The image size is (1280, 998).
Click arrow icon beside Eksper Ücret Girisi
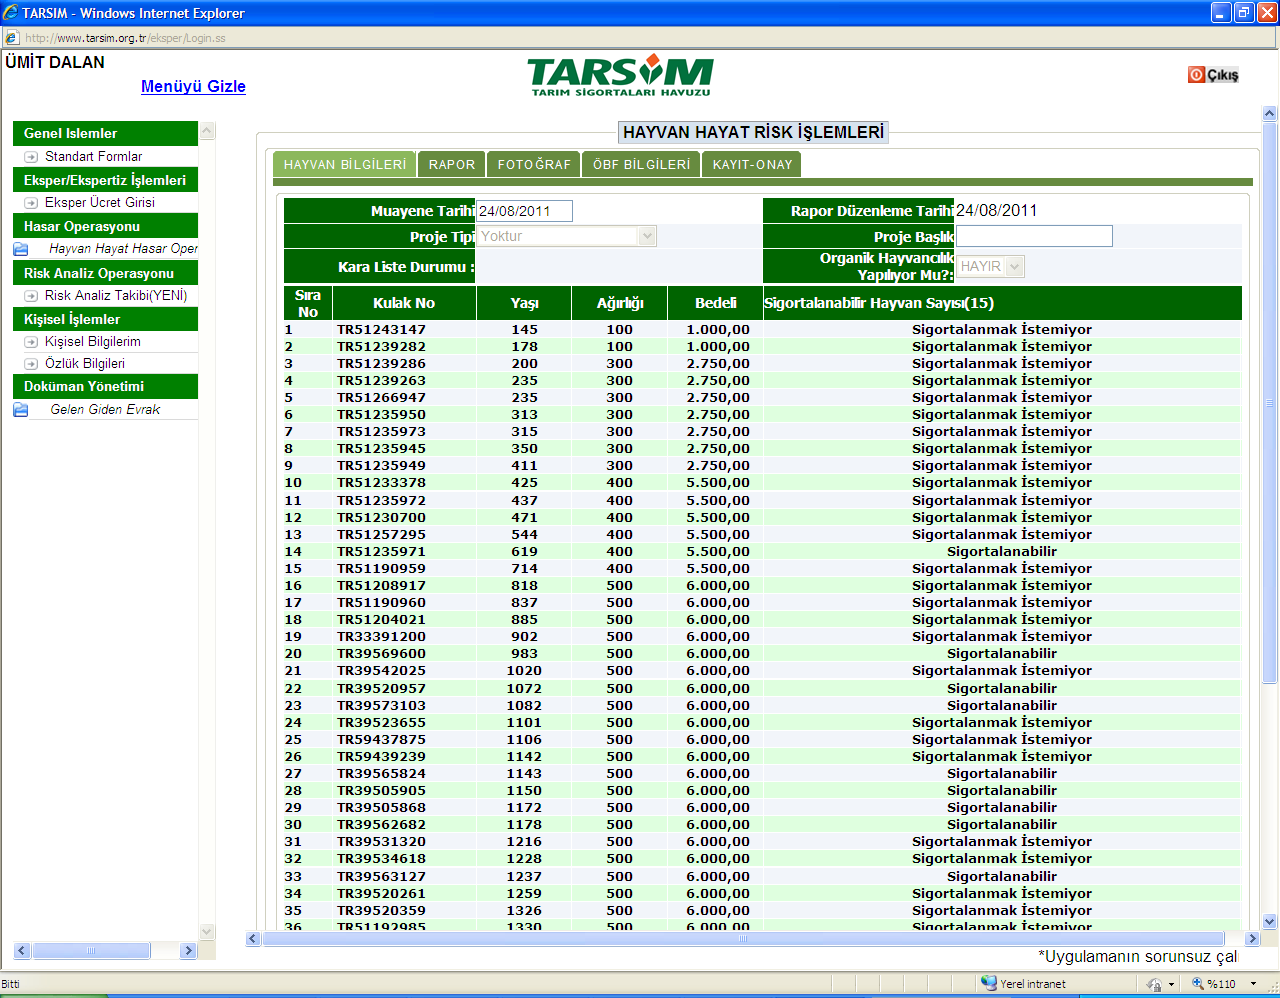click(31, 203)
